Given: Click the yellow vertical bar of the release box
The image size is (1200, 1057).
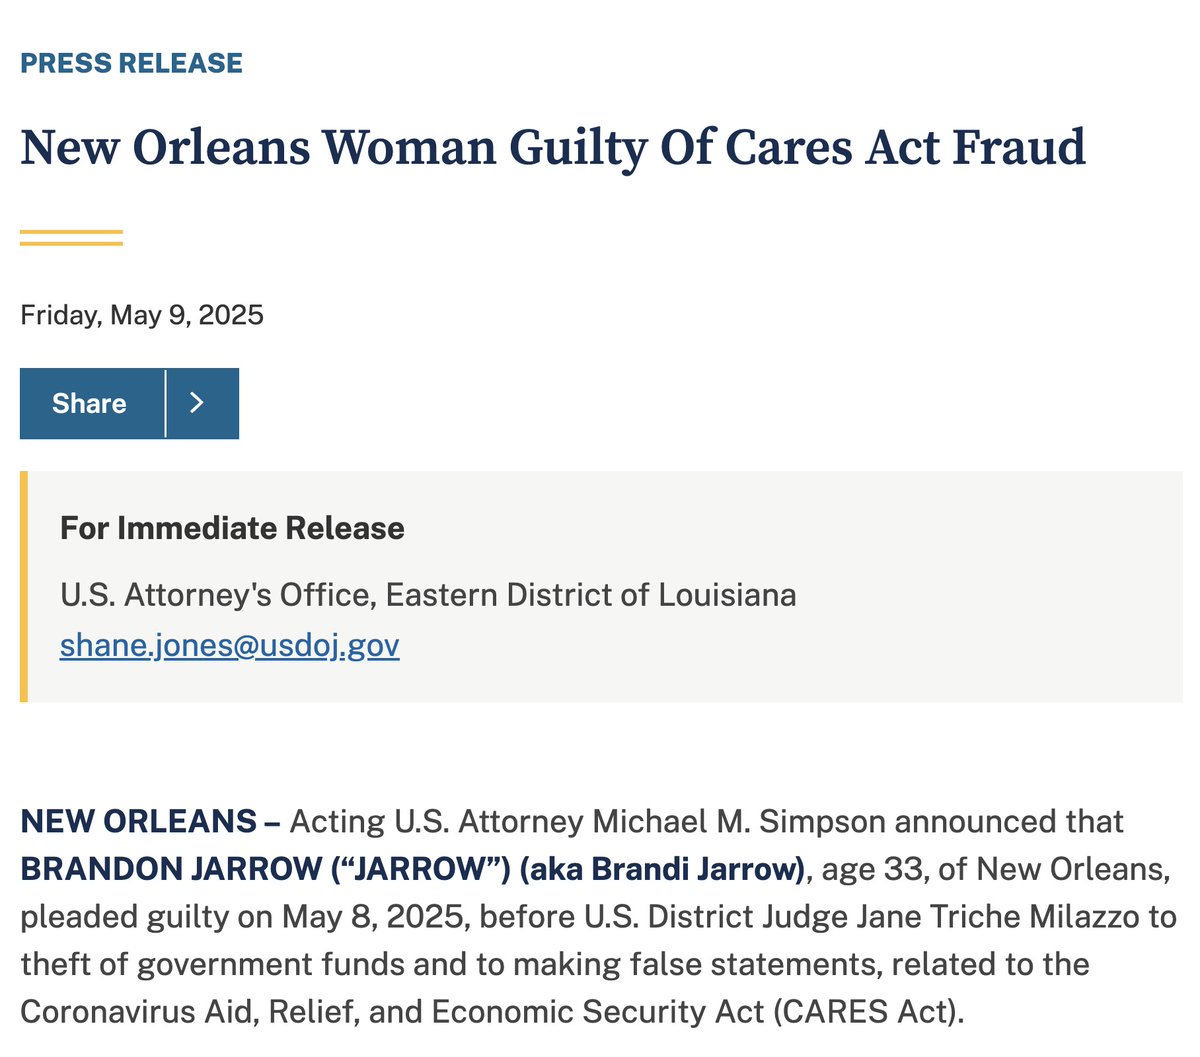Looking at the screenshot, I should (x=24, y=586).
